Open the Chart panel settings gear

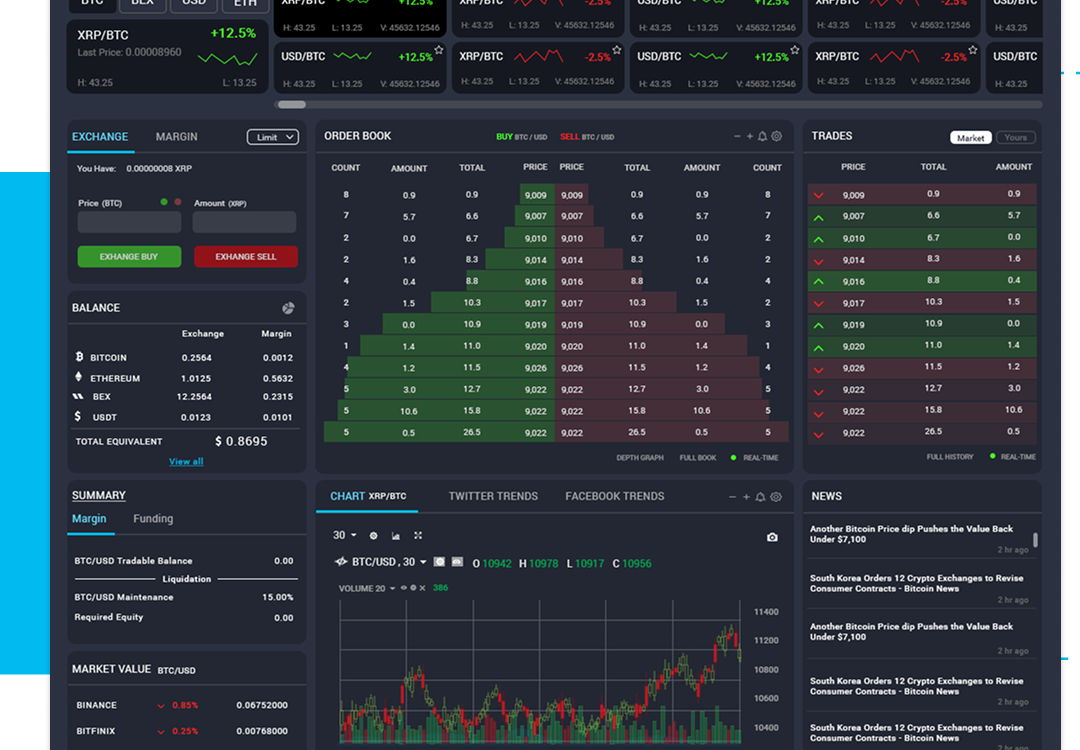(x=776, y=497)
